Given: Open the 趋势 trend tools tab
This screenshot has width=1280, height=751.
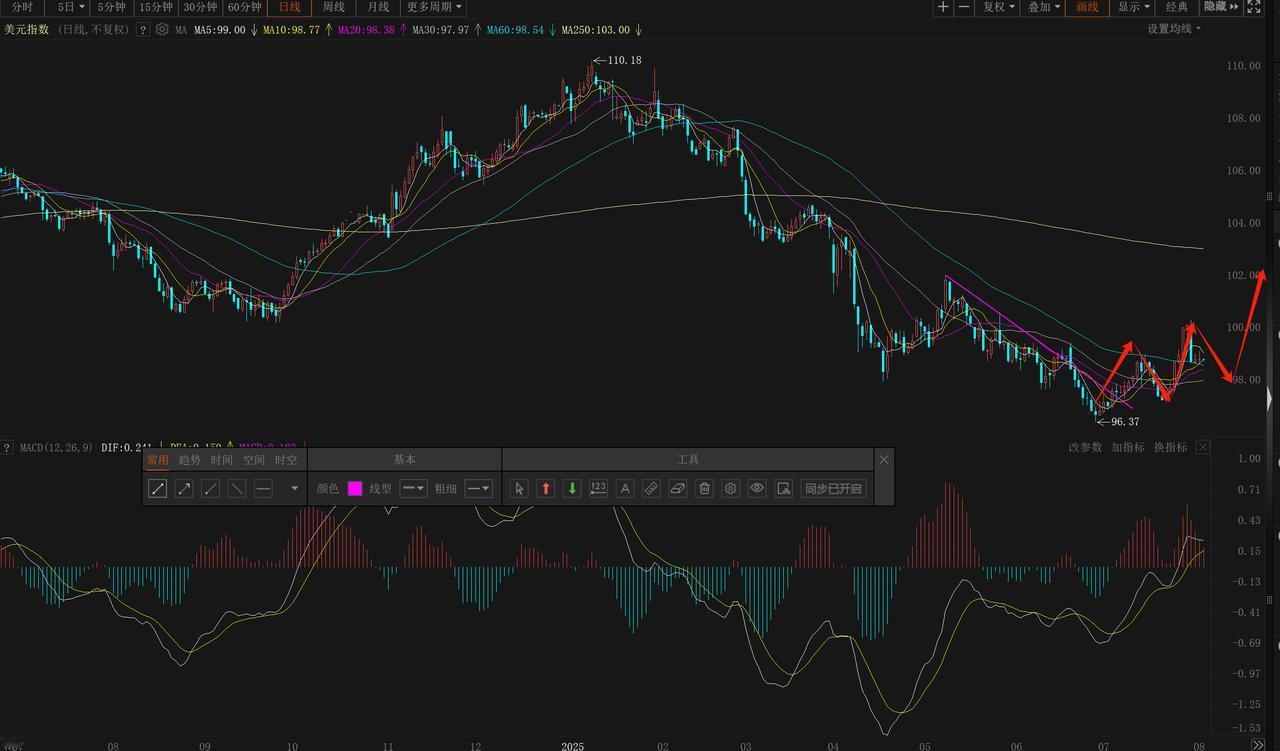Looking at the screenshot, I should [x=190, y=460].
